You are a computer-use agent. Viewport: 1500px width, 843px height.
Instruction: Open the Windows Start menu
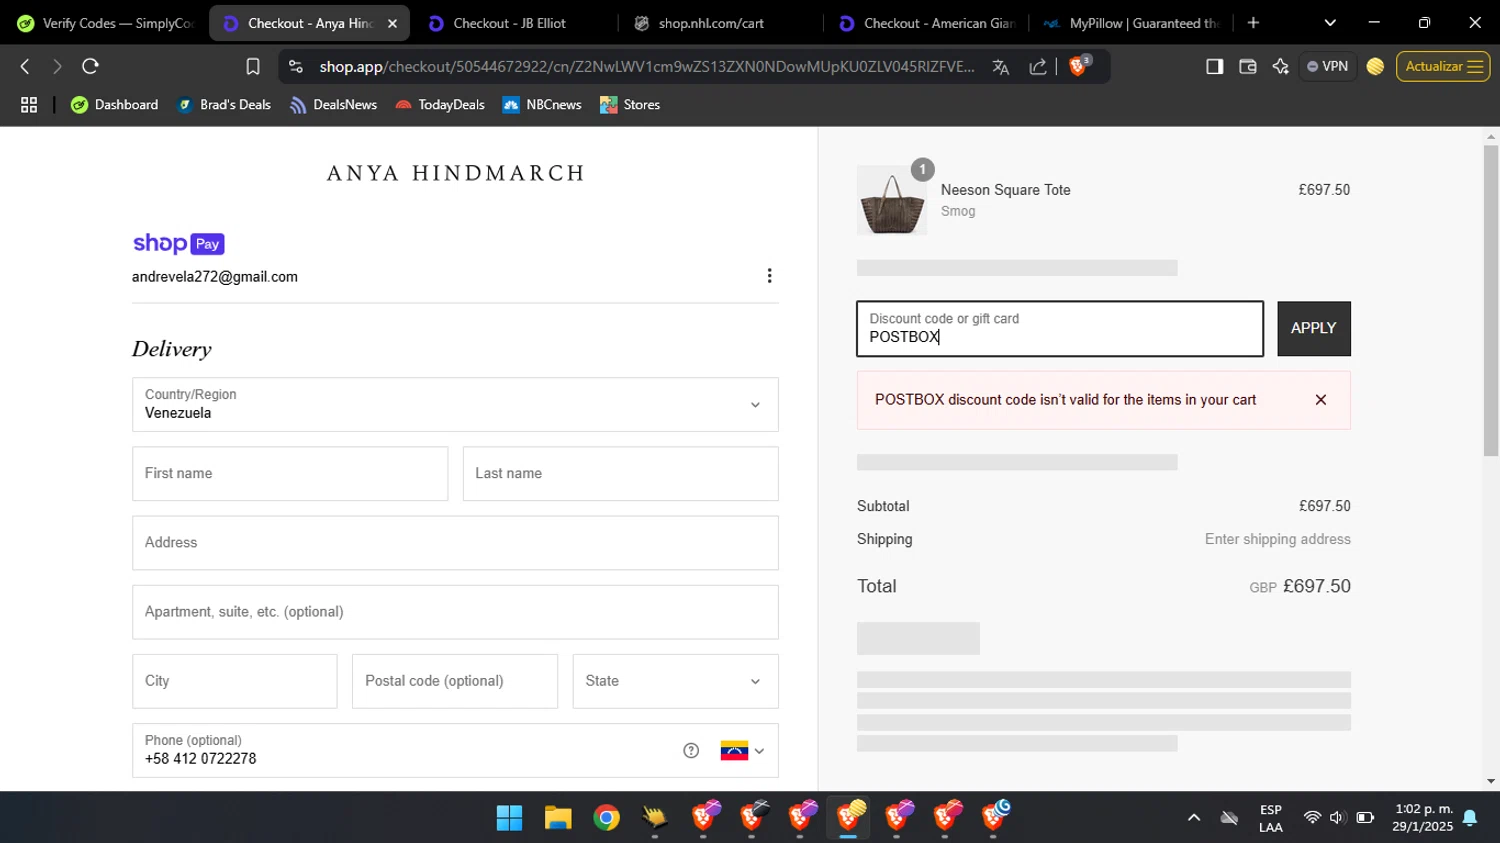[x=509, y=818]
